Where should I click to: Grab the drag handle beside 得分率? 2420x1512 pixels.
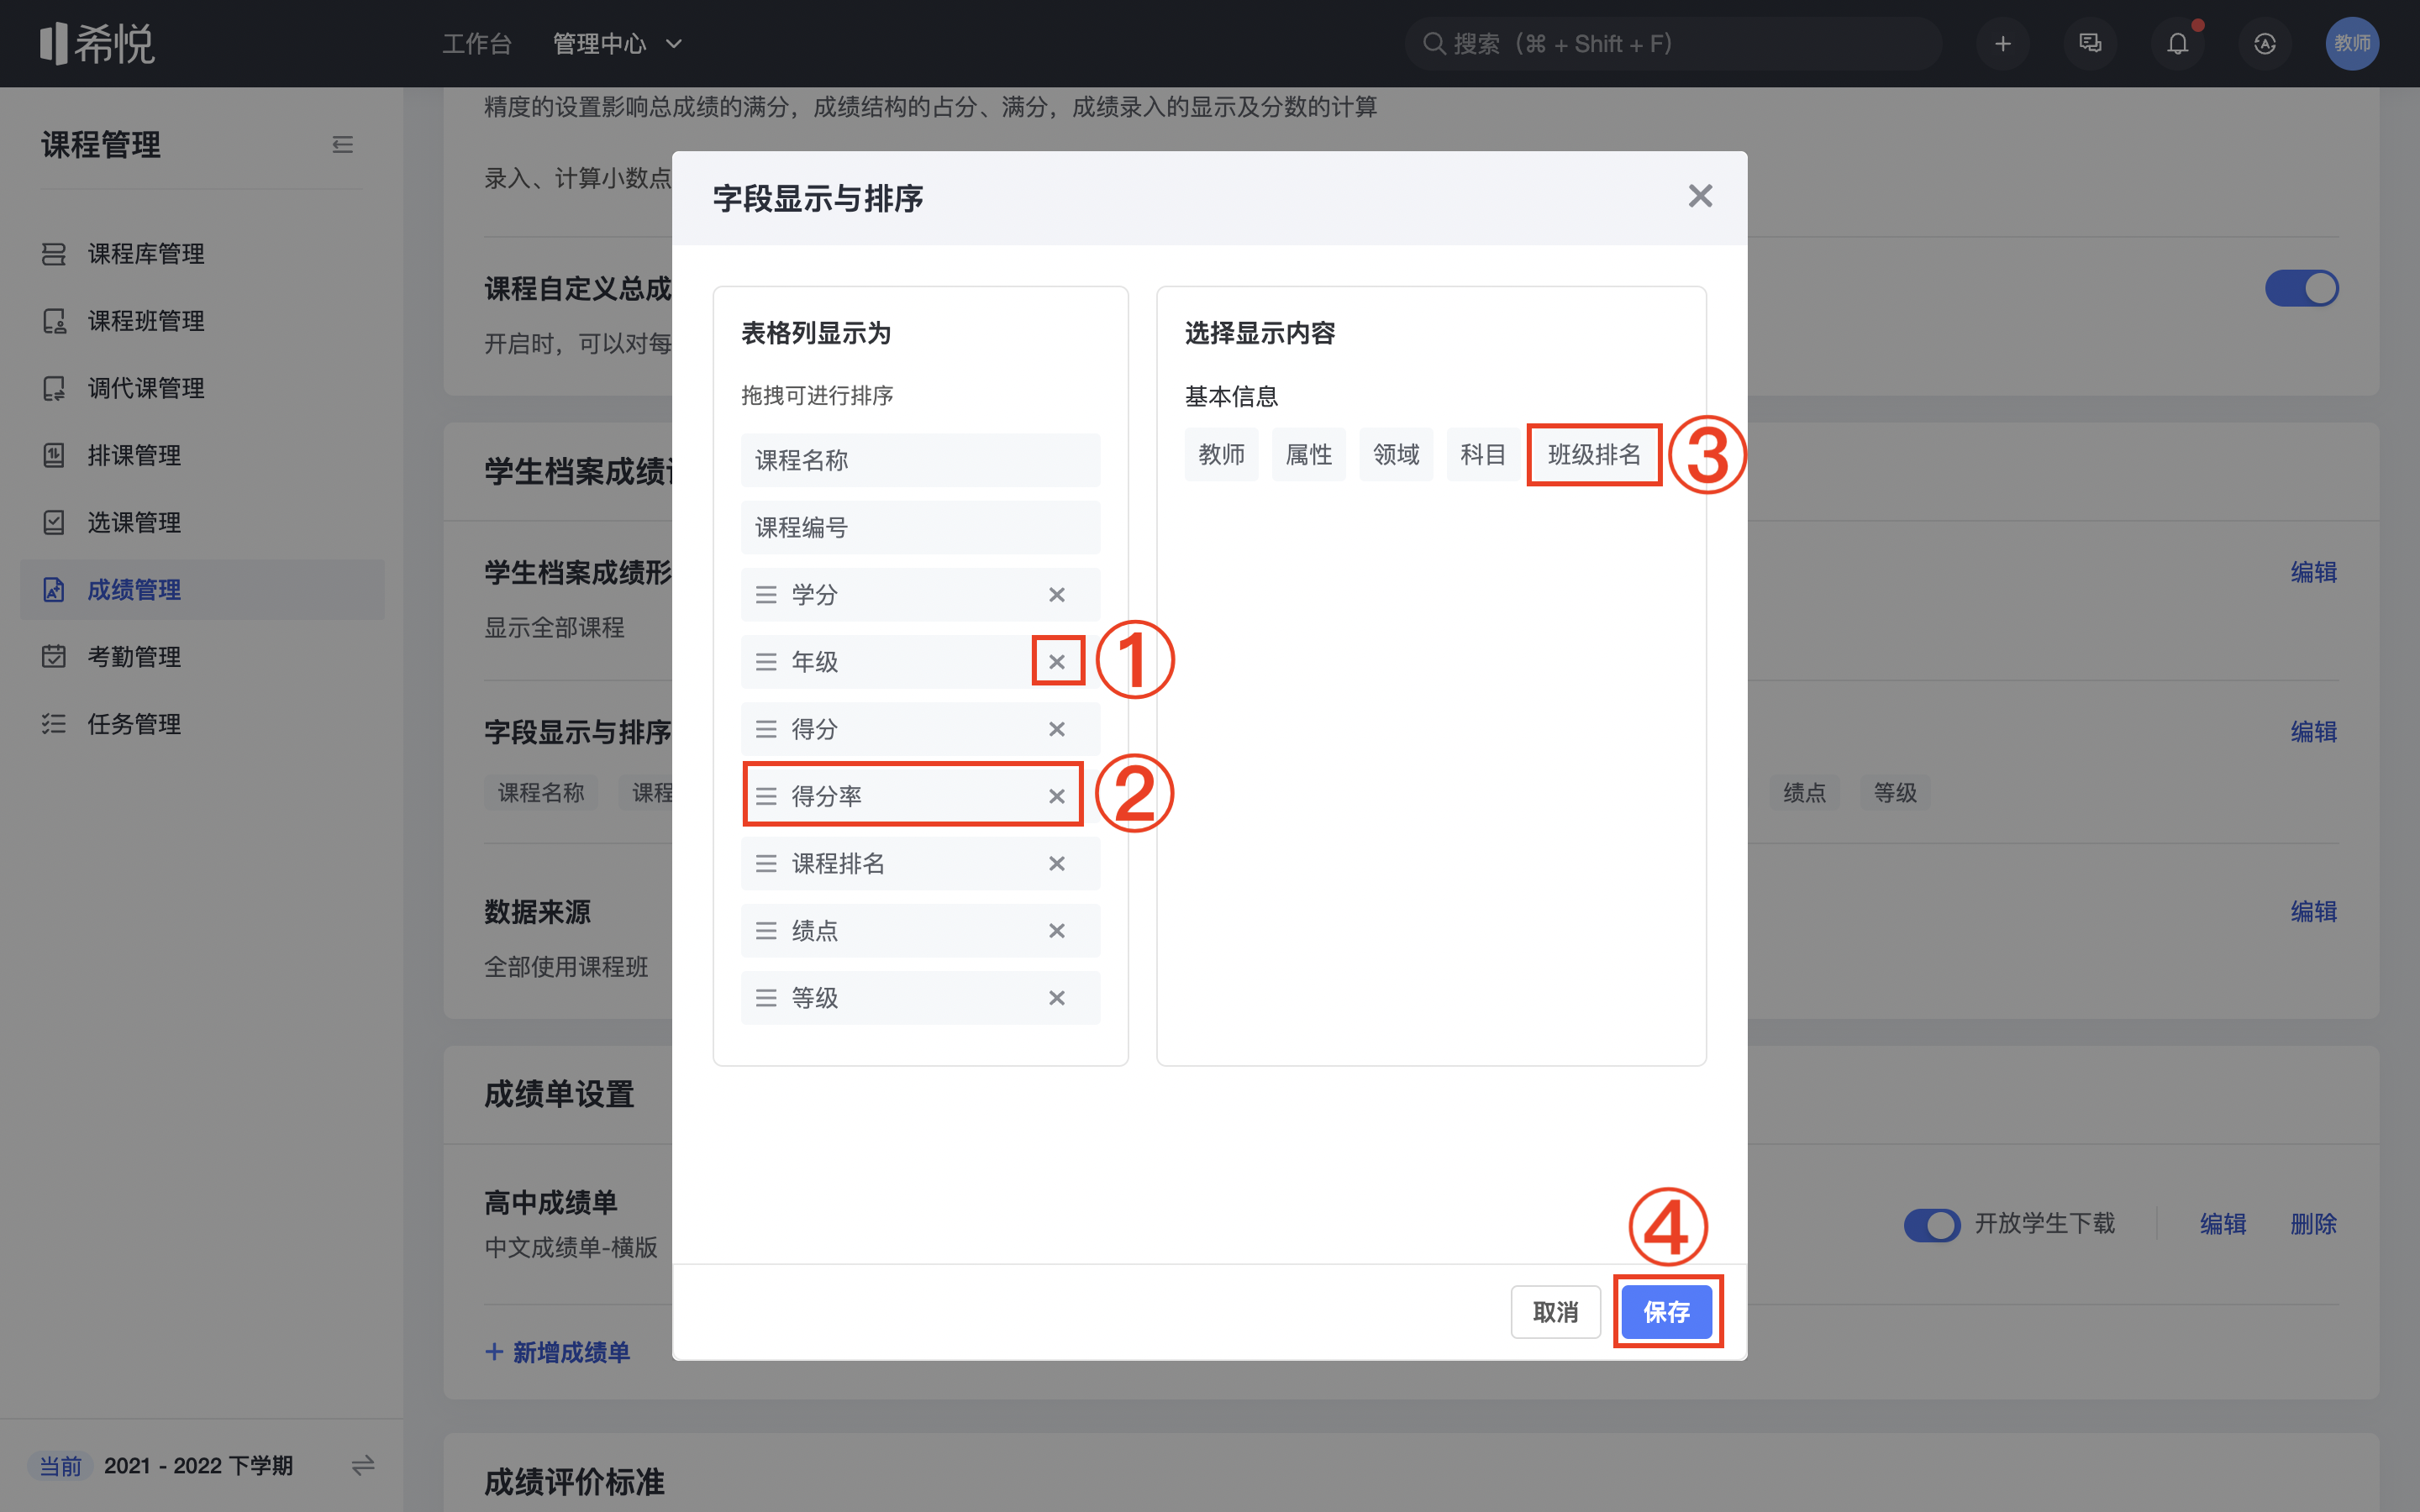coord(766,796)
